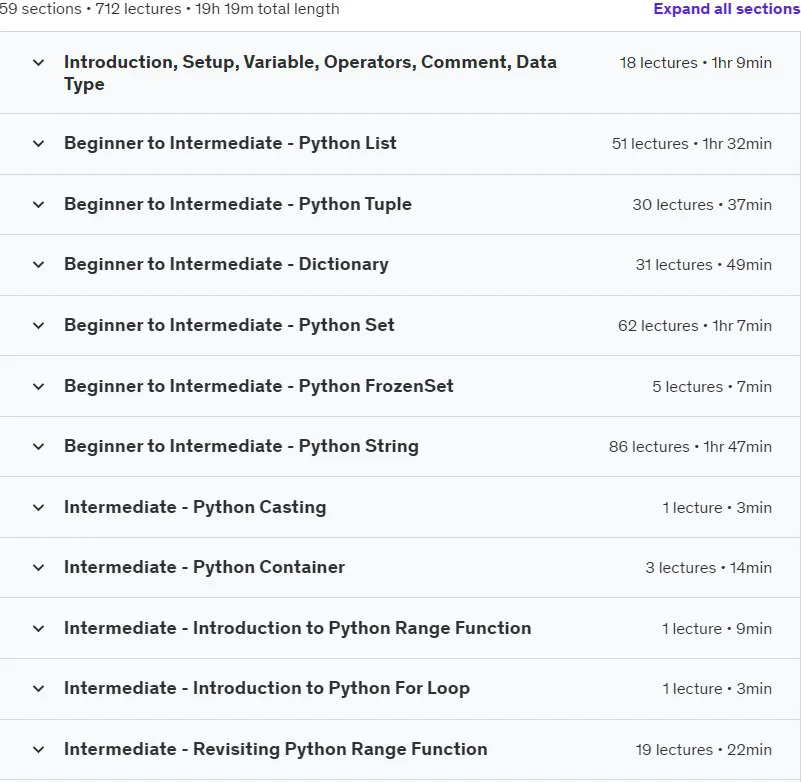Open Revisiting Python Range Function chevron

tap(38, 749)
